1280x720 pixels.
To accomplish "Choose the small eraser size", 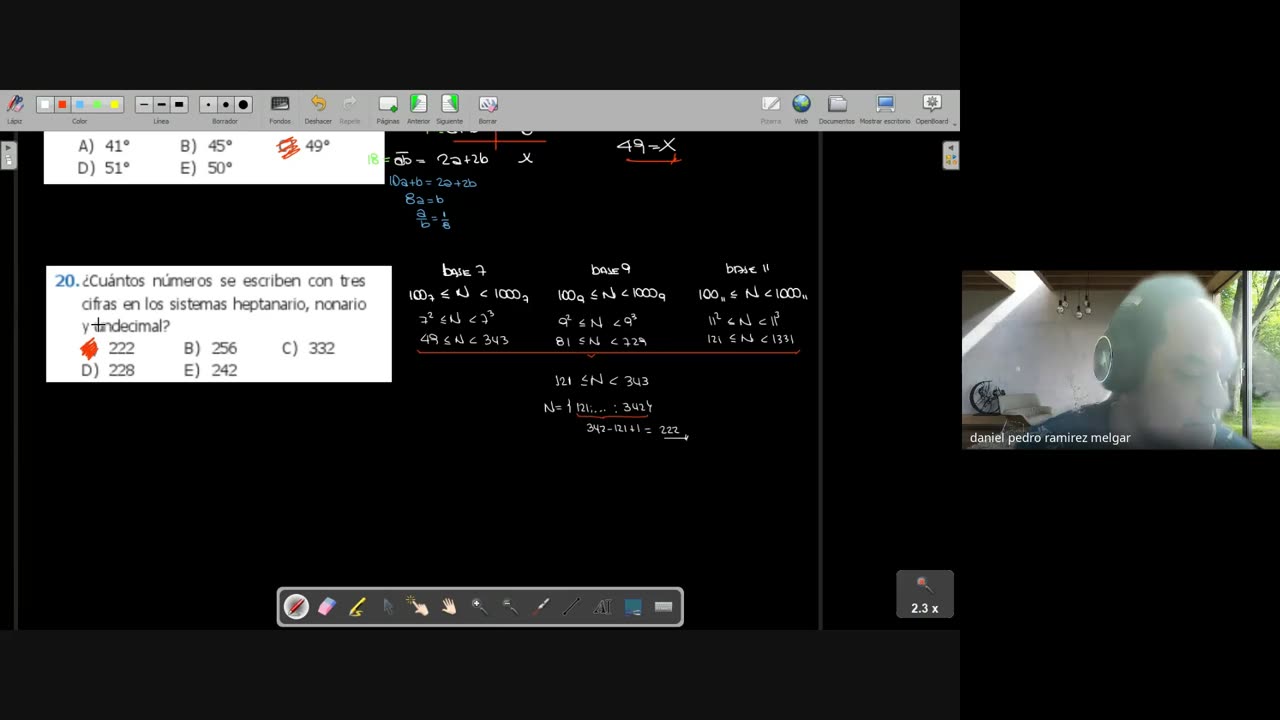I will [208, 104].
